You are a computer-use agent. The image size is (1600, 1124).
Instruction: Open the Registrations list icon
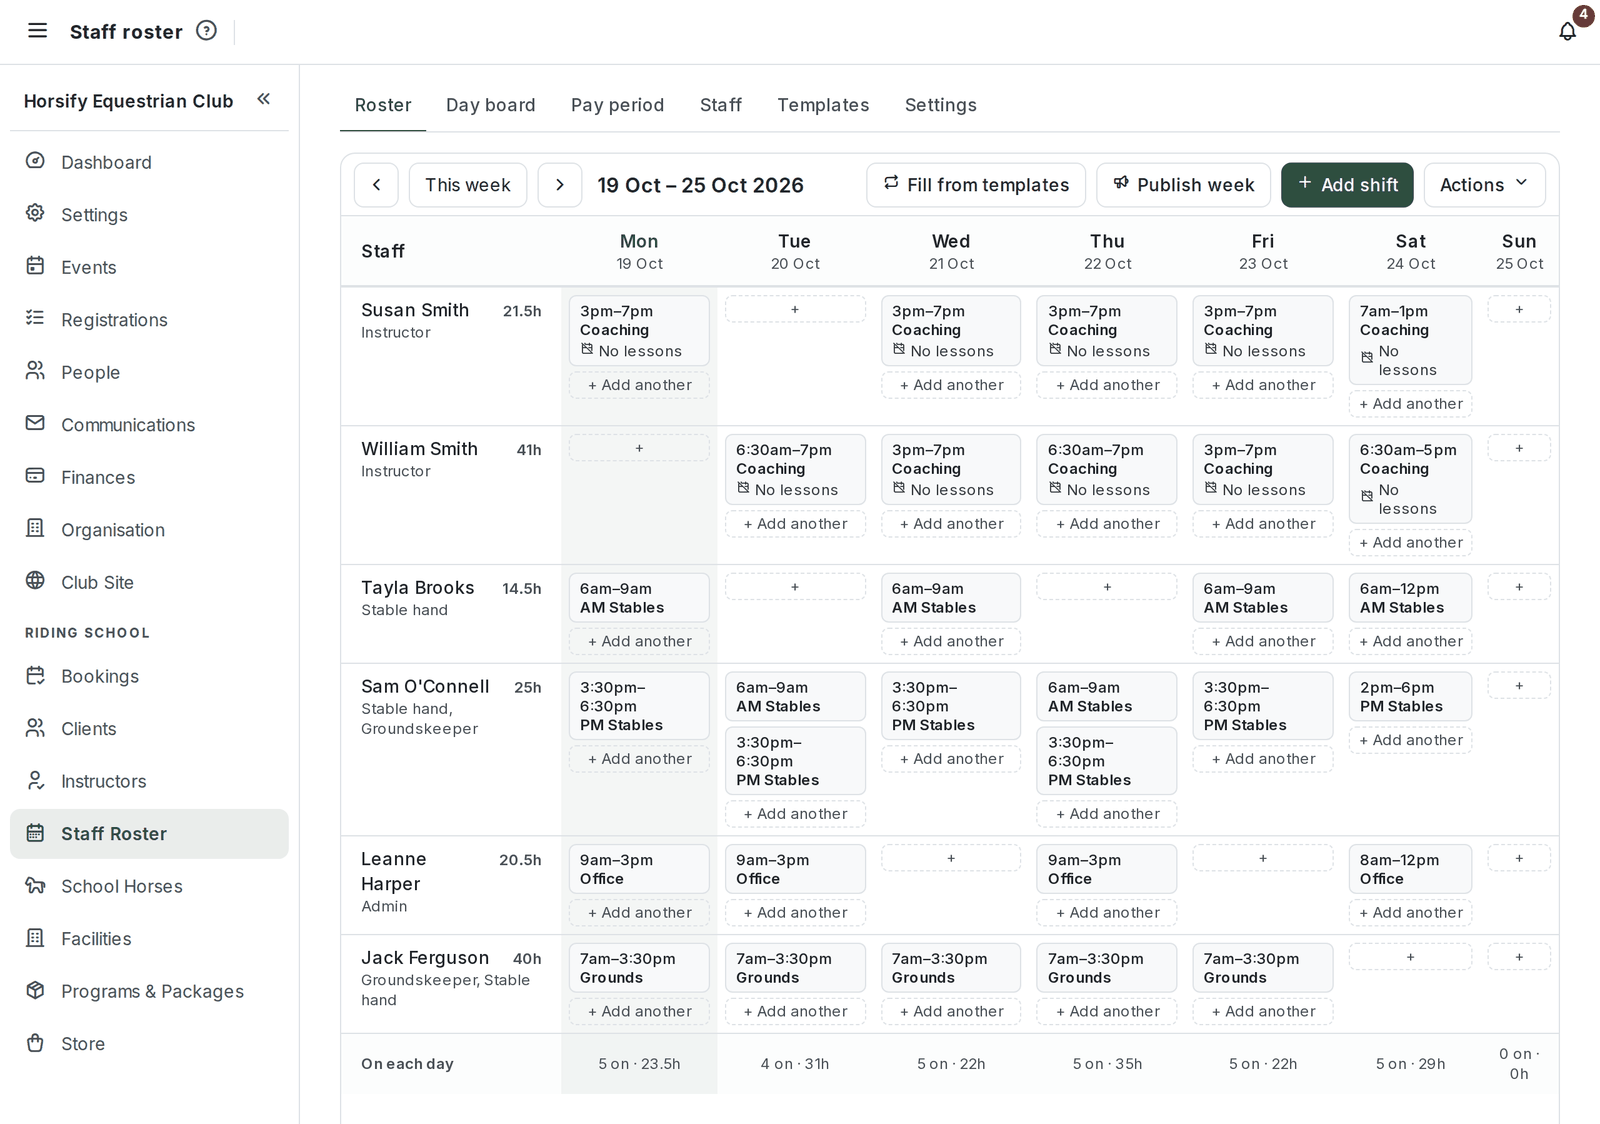click(x=35, y=318)
